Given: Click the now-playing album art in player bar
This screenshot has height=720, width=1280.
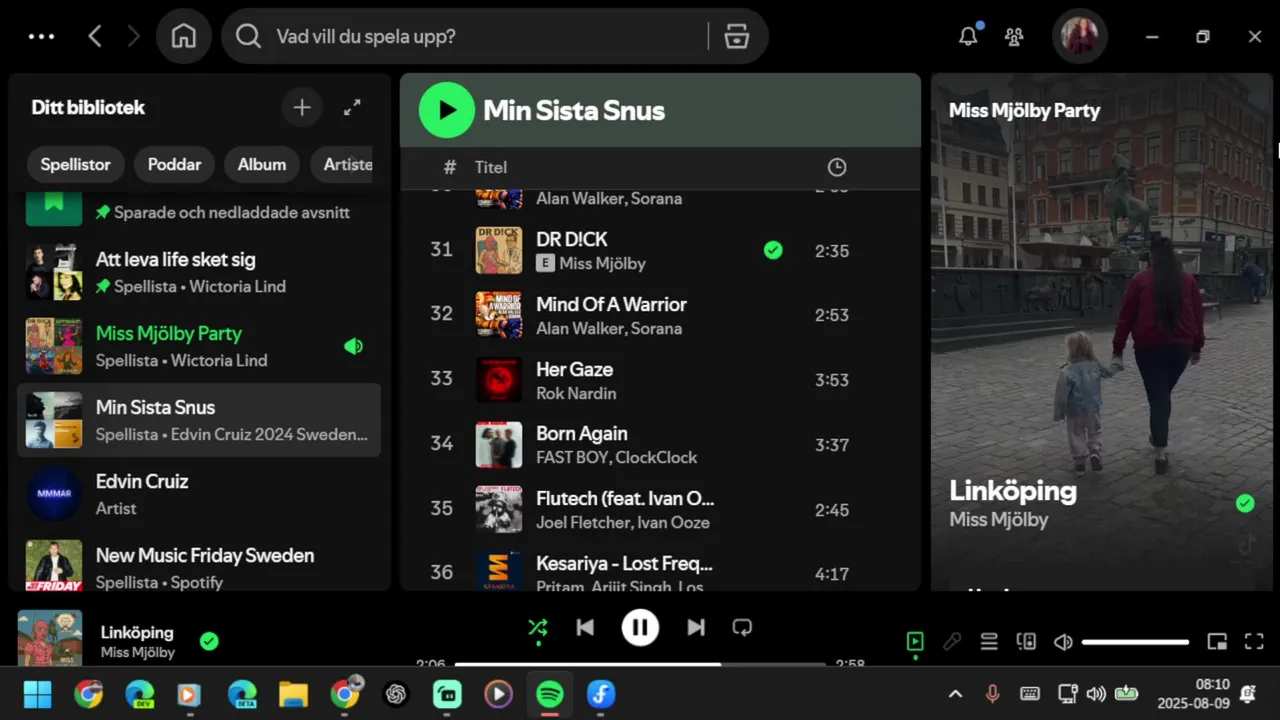Looking at the screenshot, I should coord(50,638).
